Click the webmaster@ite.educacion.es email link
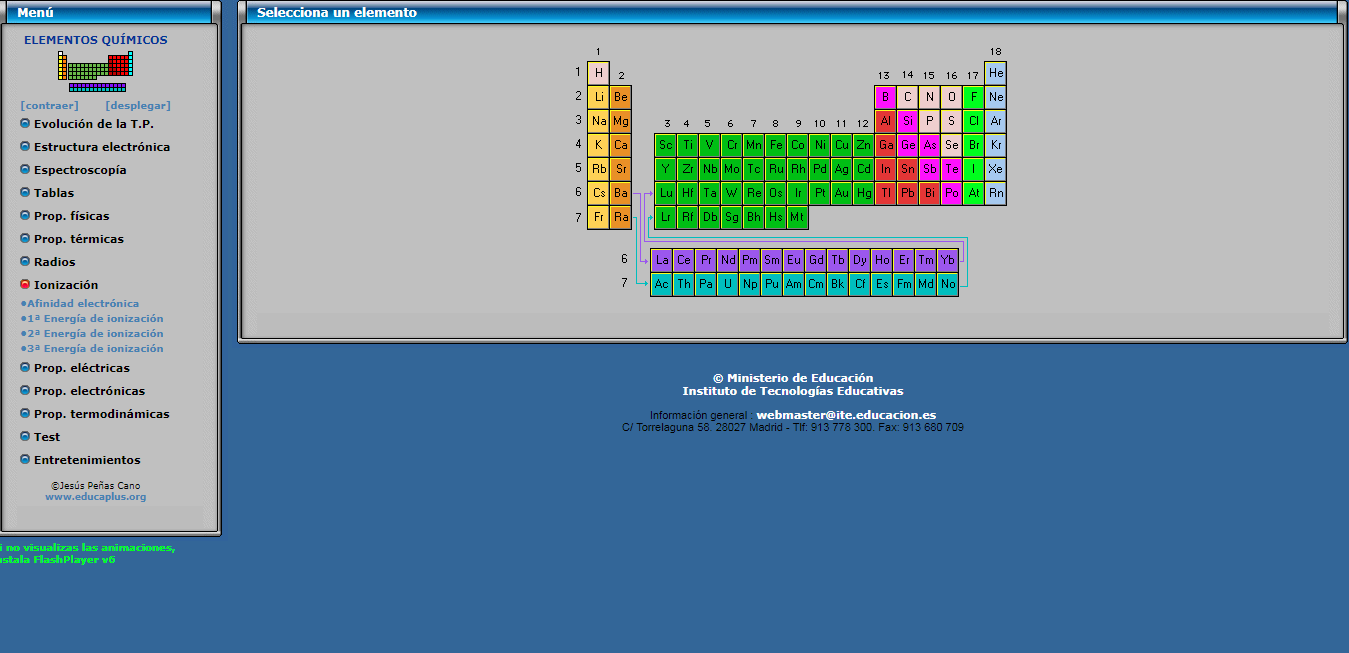 846,415
